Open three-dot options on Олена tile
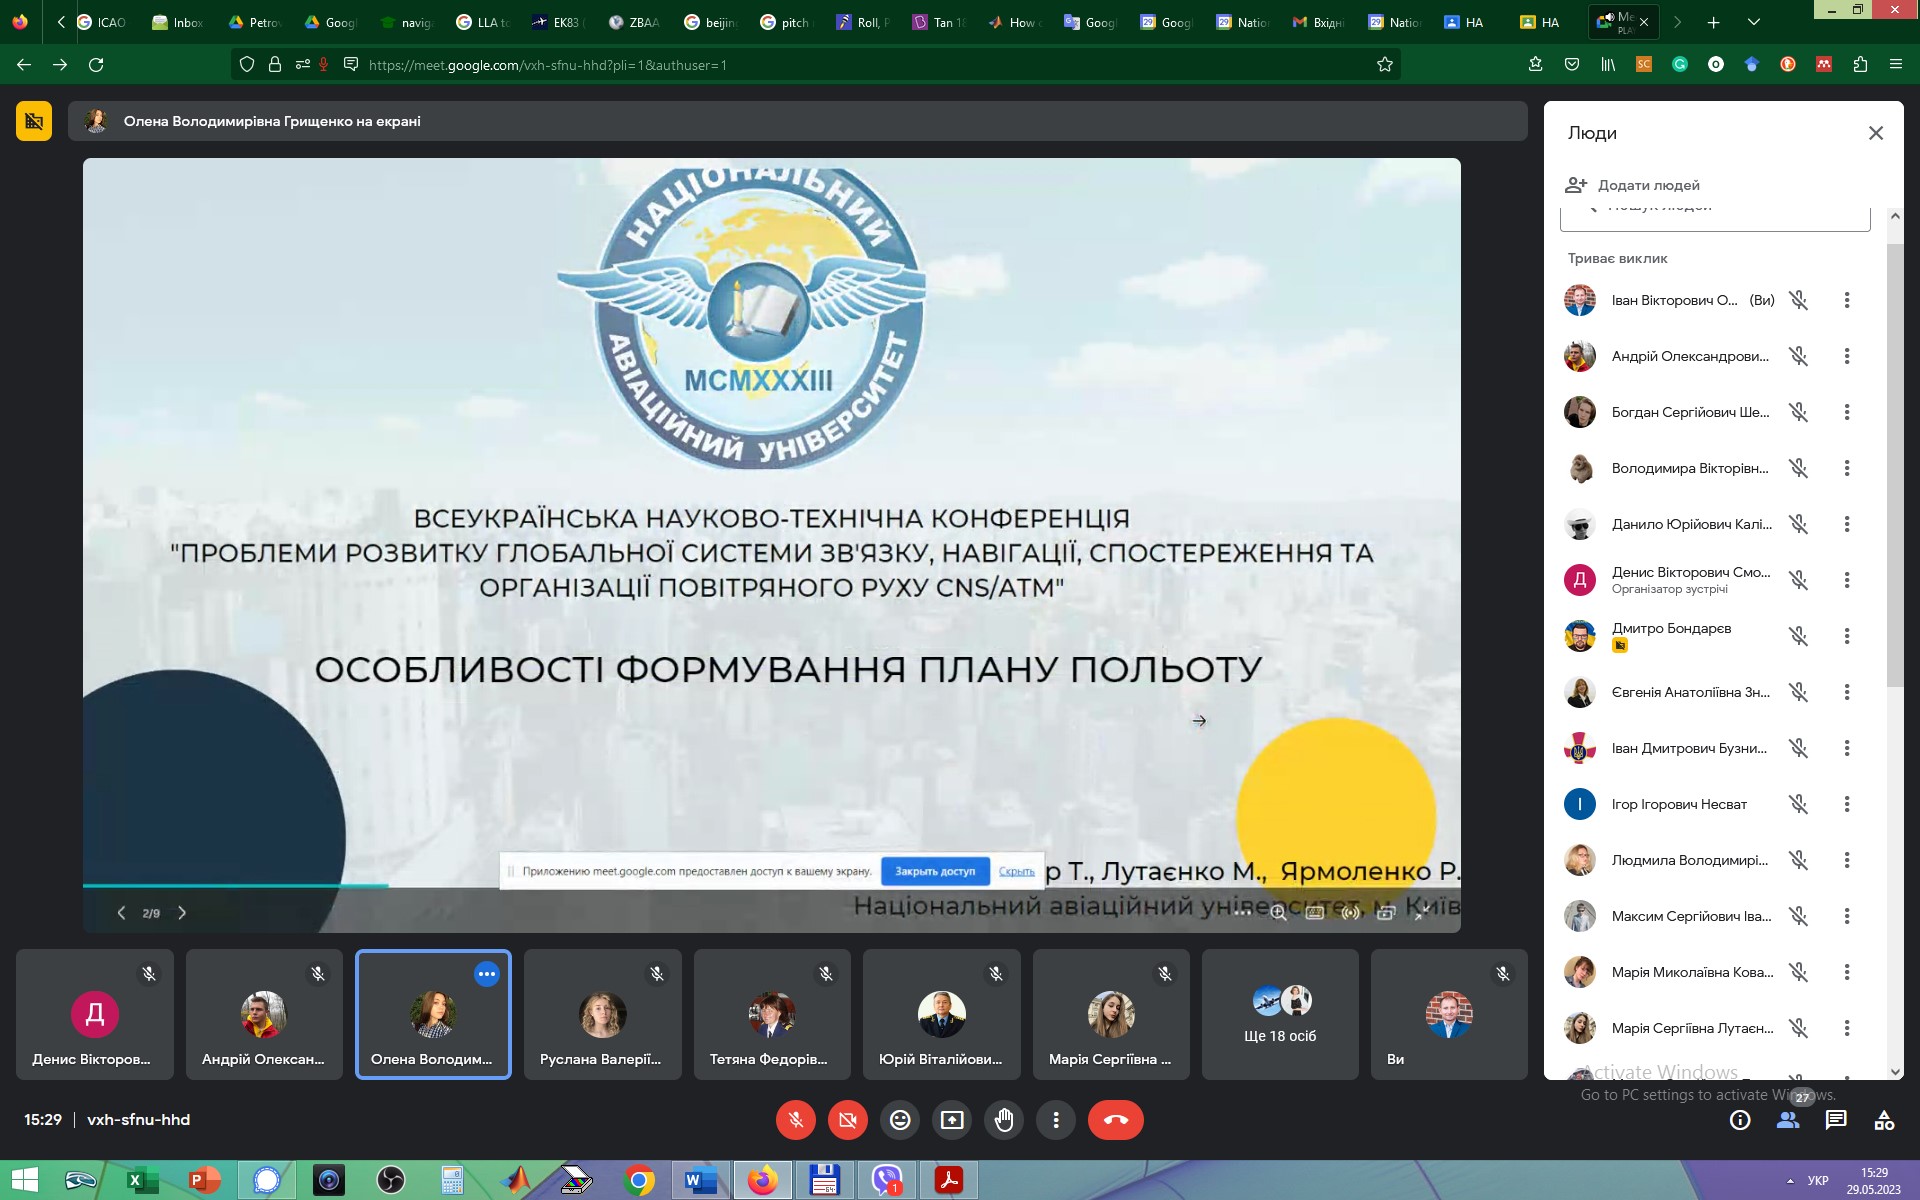 [487, 974]
